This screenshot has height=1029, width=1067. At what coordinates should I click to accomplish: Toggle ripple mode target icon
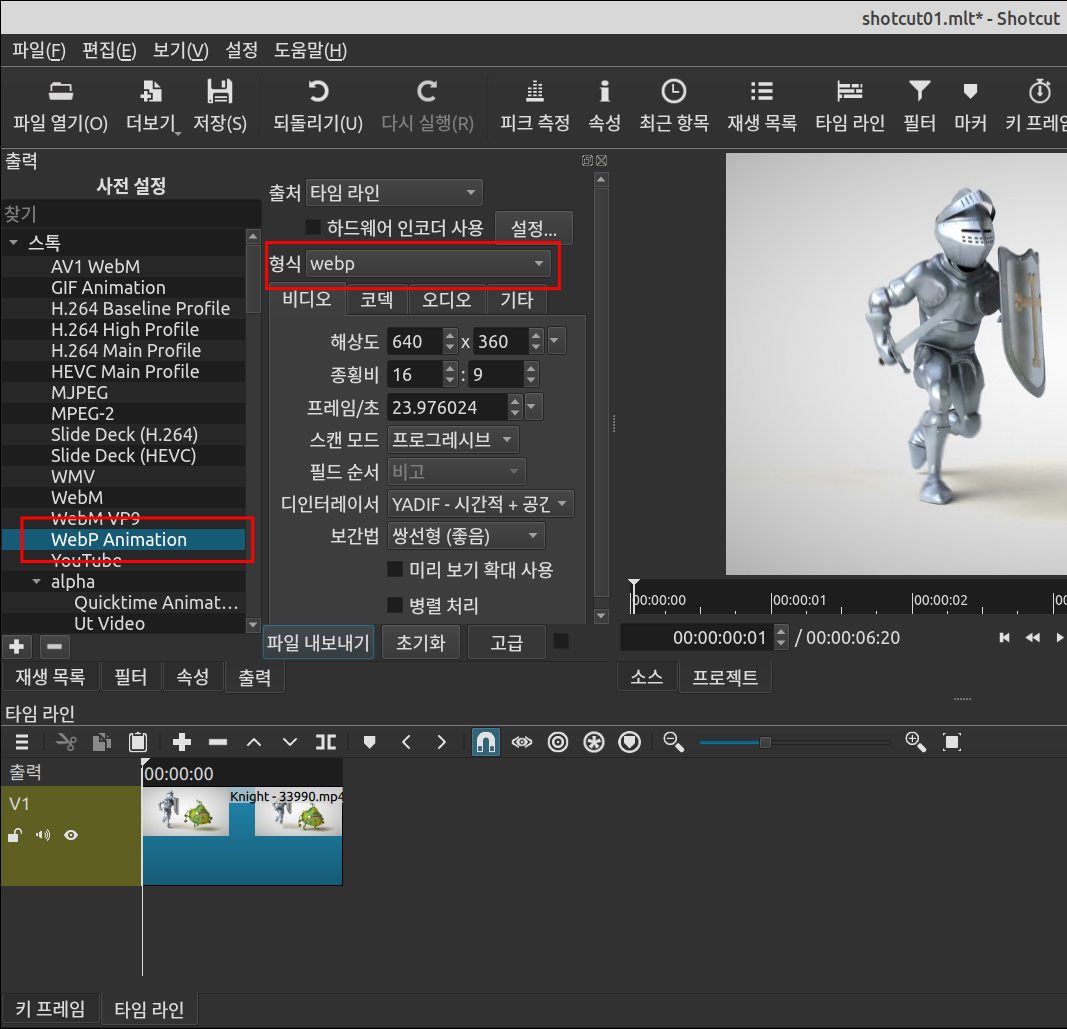(558, 742)
